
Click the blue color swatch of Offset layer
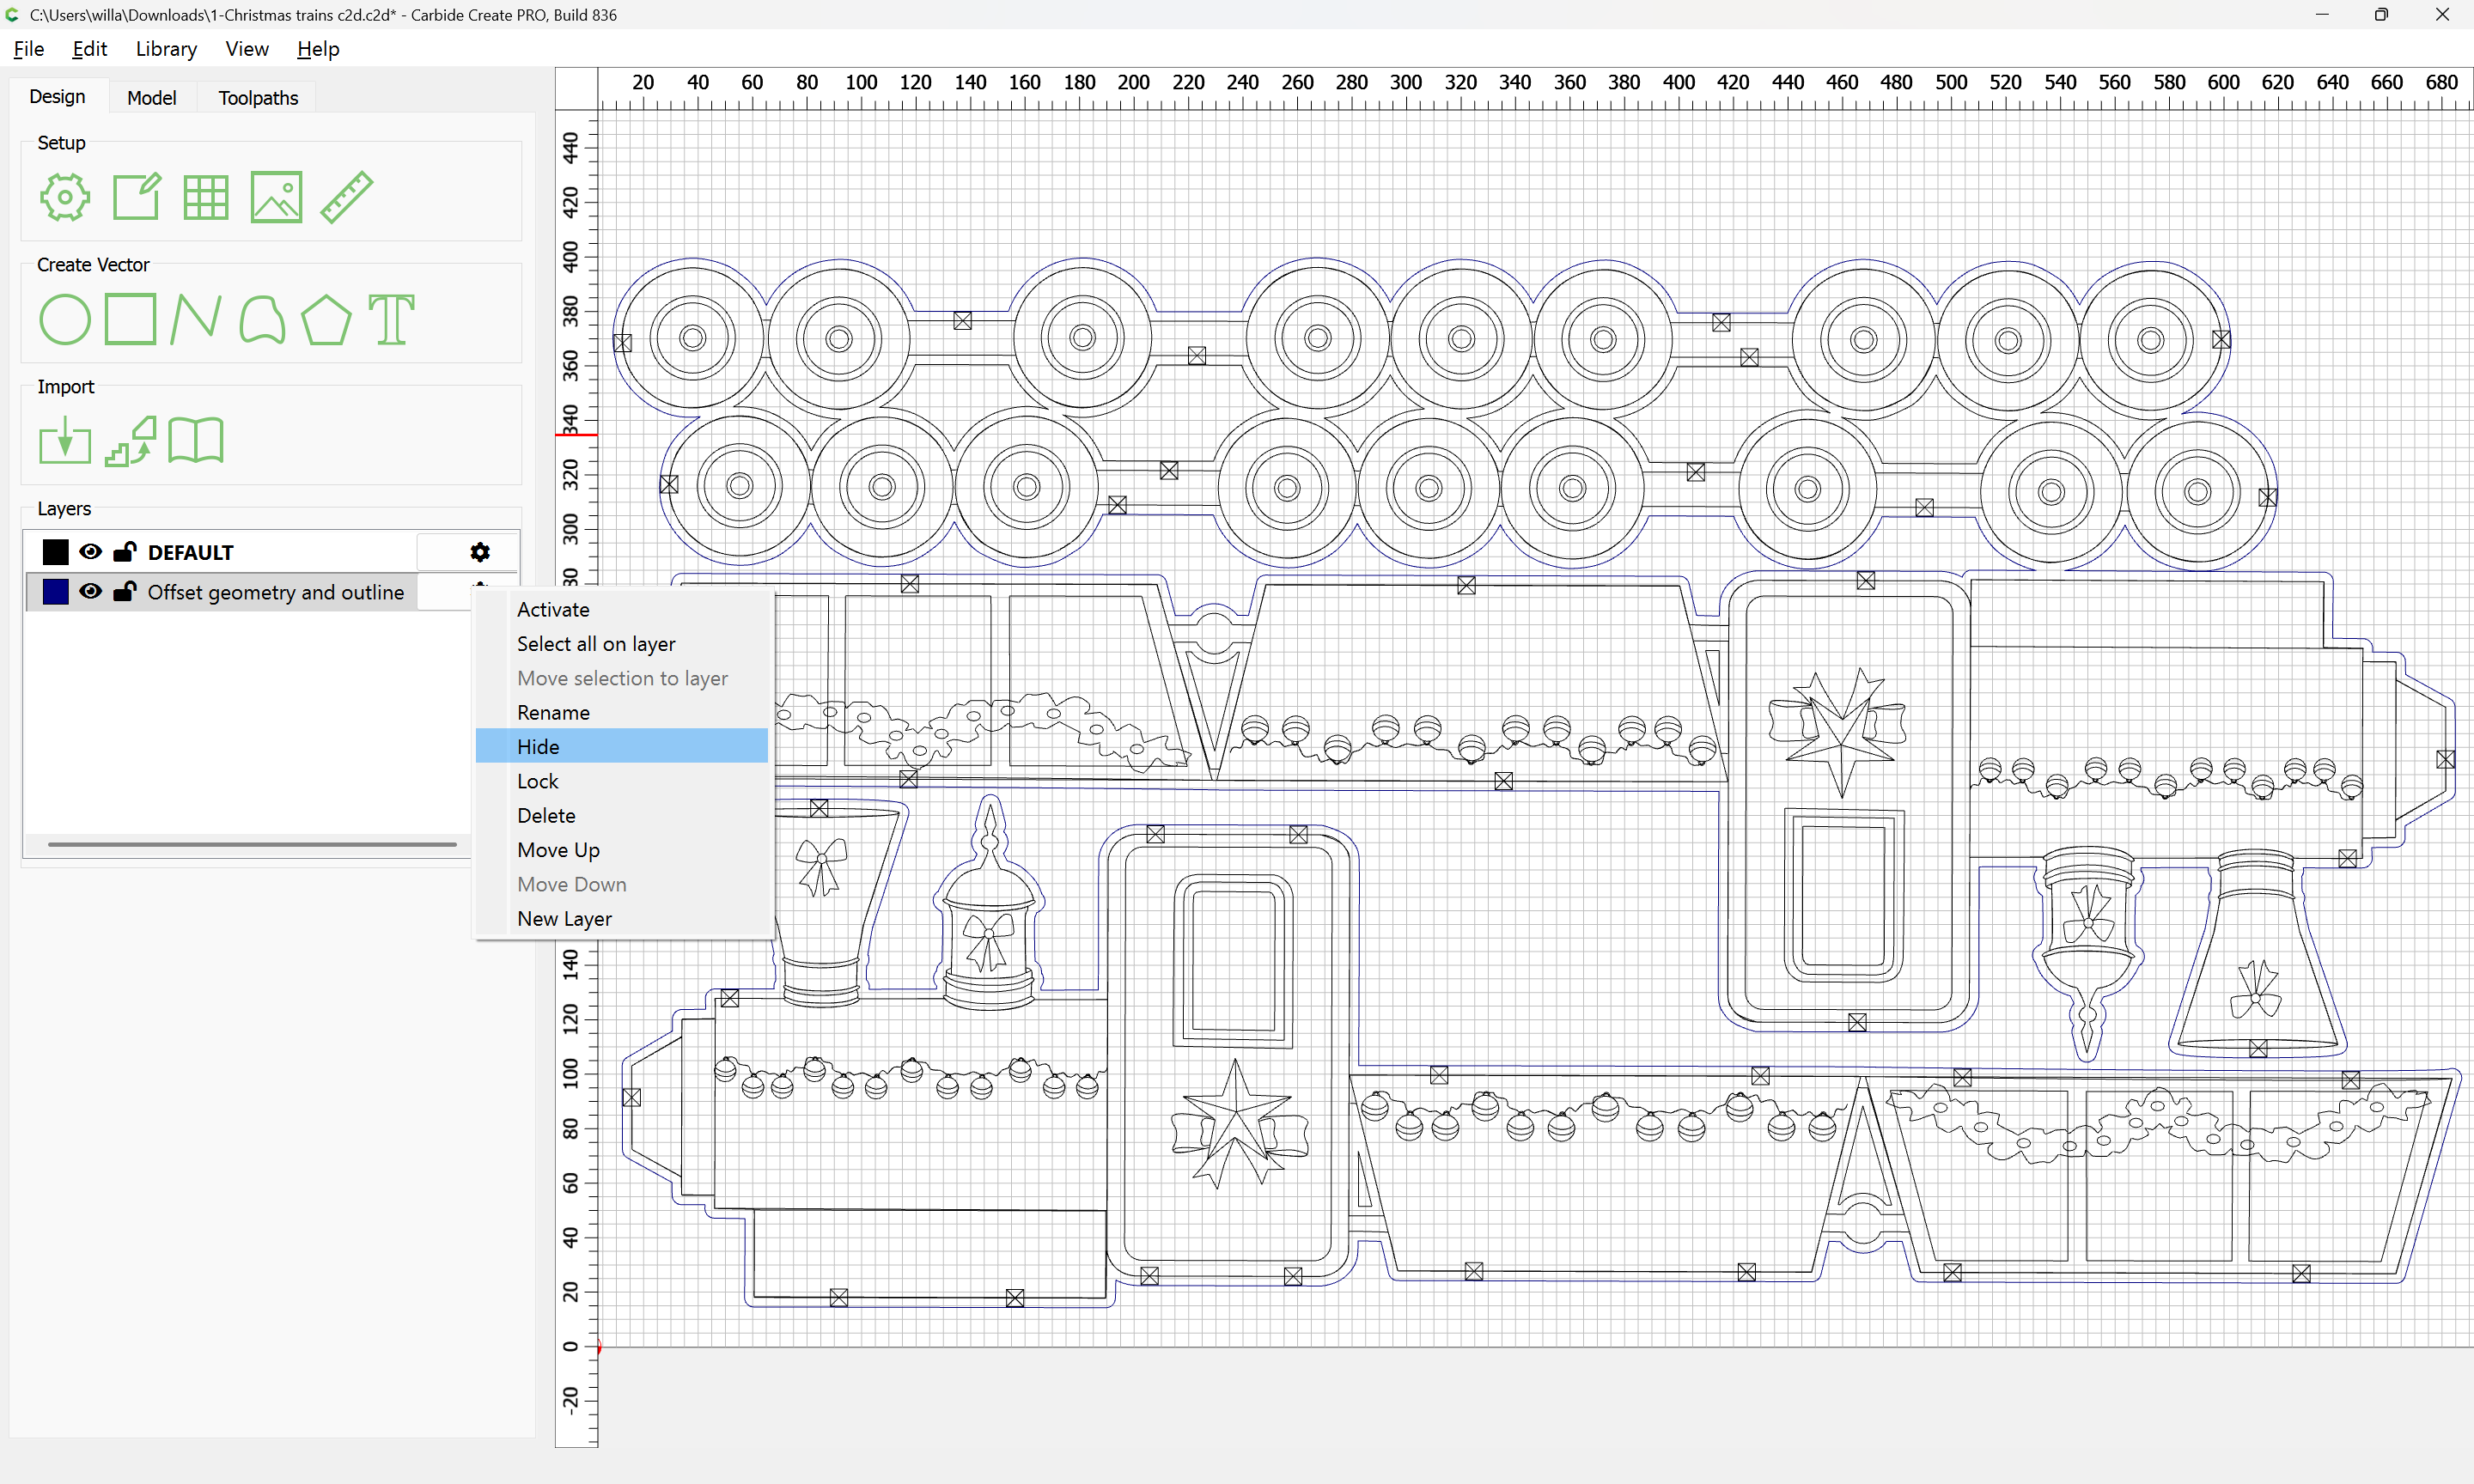pos(56,592)
